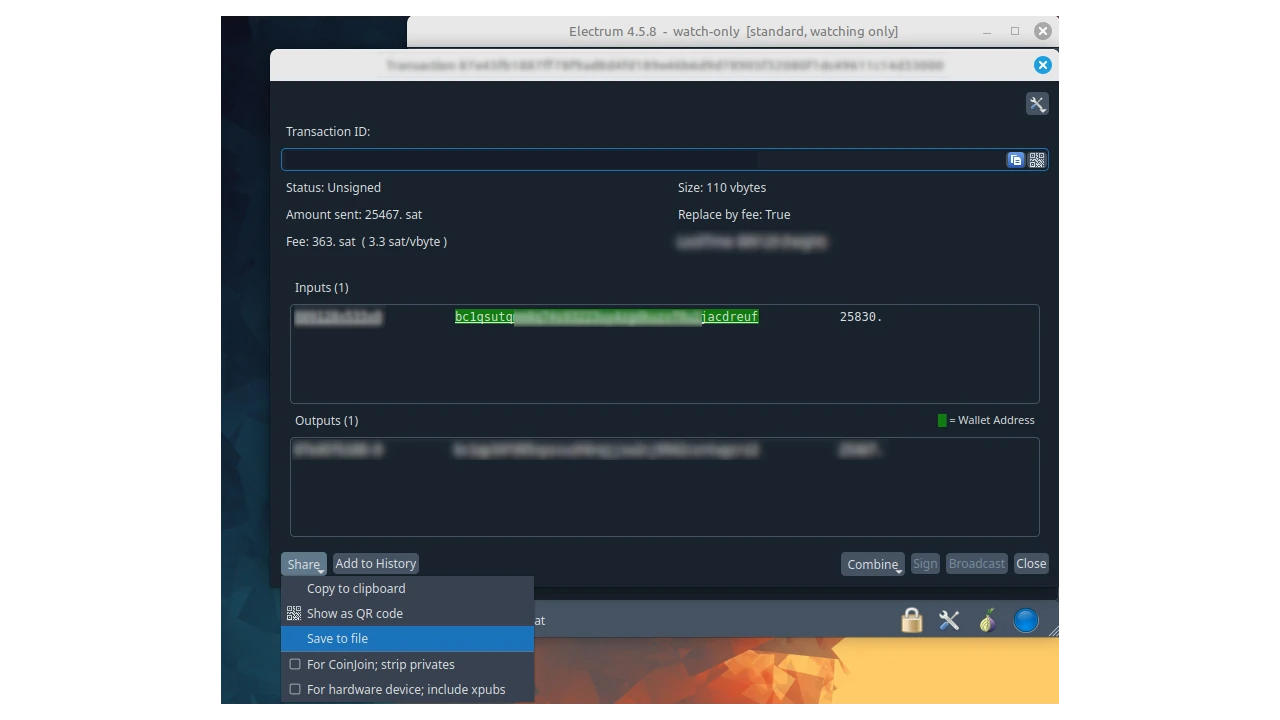The image size is (1280, 720).
Task: Enable For CoinJoin; strip privates option
Action: [295, 664]
